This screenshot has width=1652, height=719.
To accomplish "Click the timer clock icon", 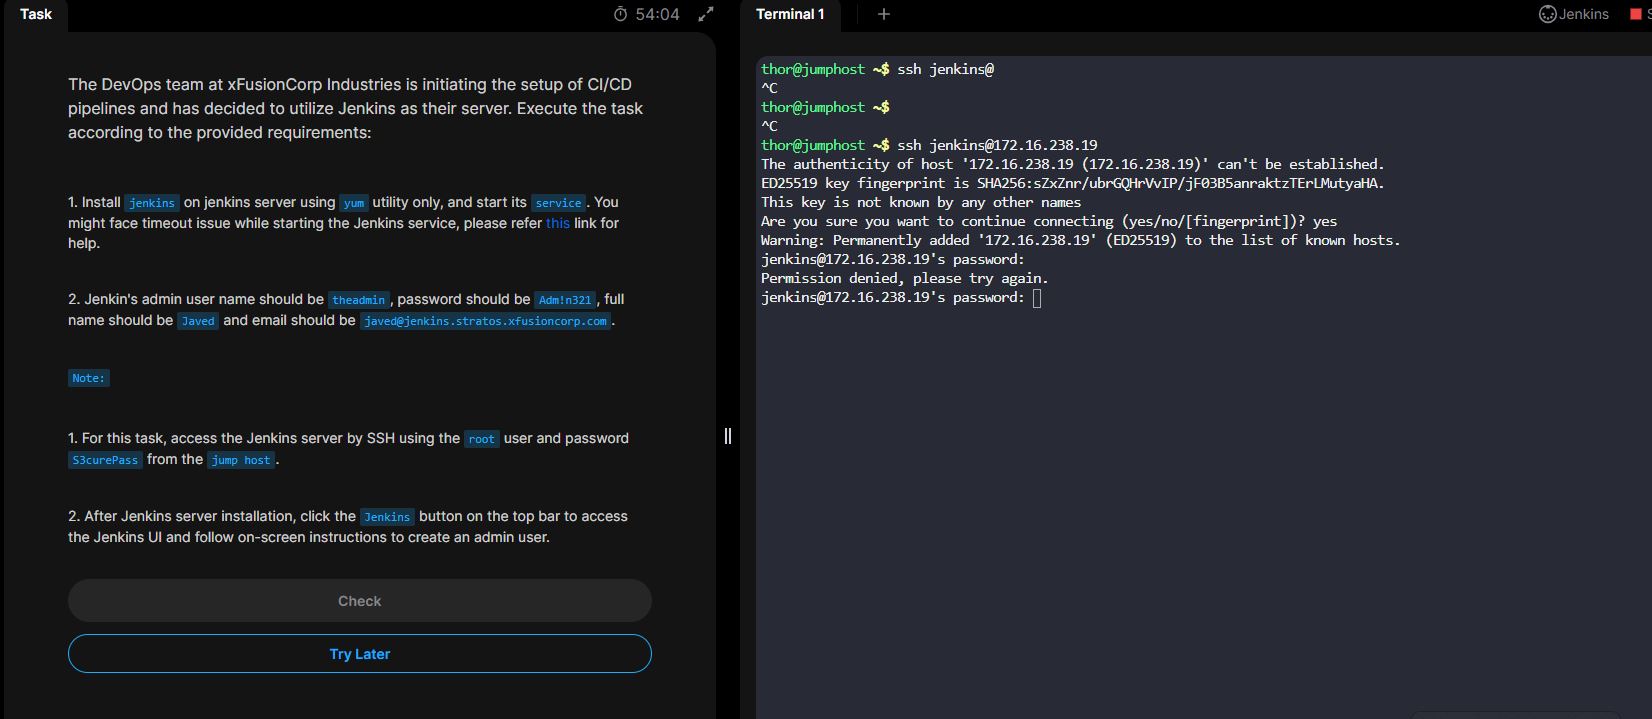I will click(x=620, y=14).
